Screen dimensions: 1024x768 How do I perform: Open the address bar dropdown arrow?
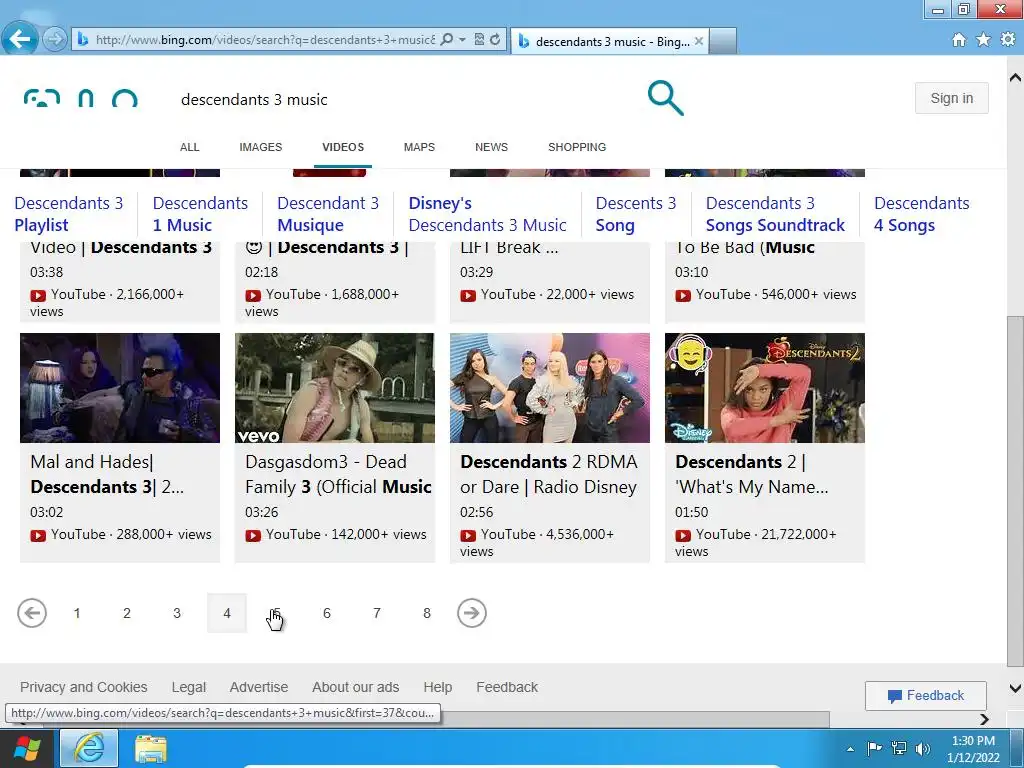462,40
